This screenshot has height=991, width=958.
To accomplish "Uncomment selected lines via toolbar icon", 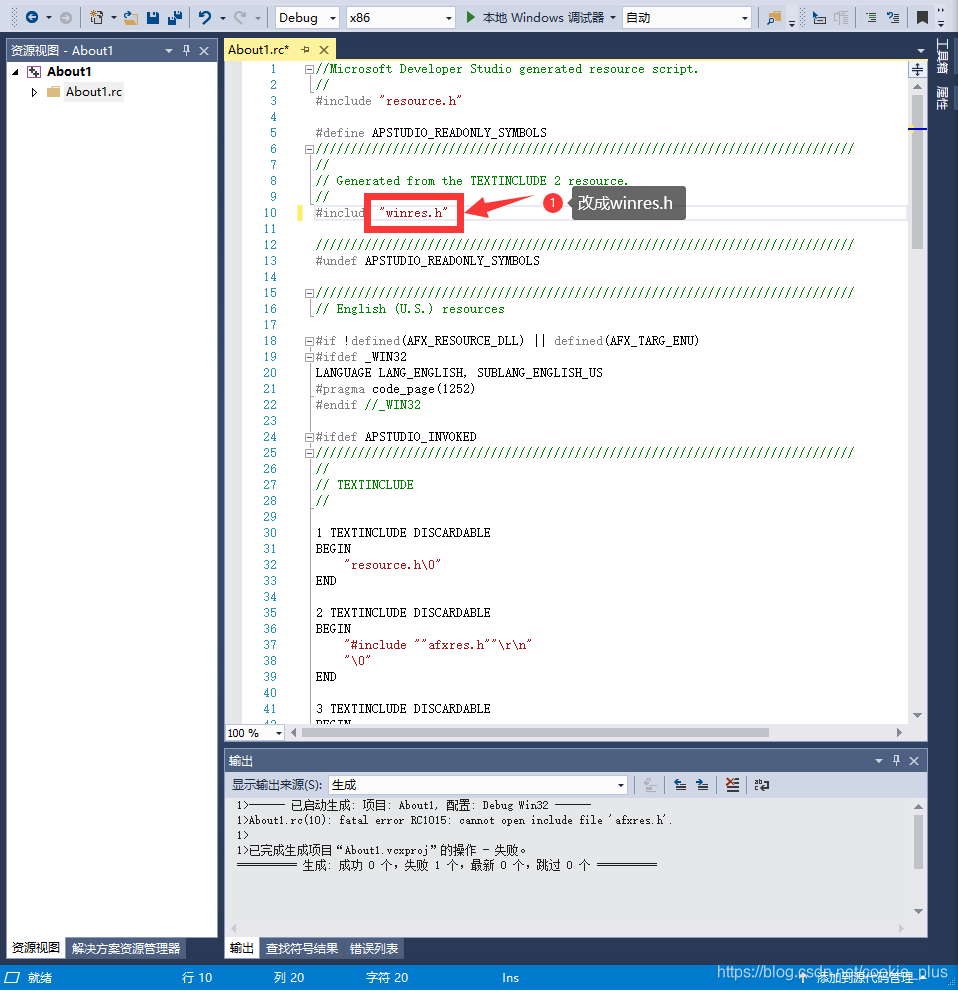I will coord(893,18).
